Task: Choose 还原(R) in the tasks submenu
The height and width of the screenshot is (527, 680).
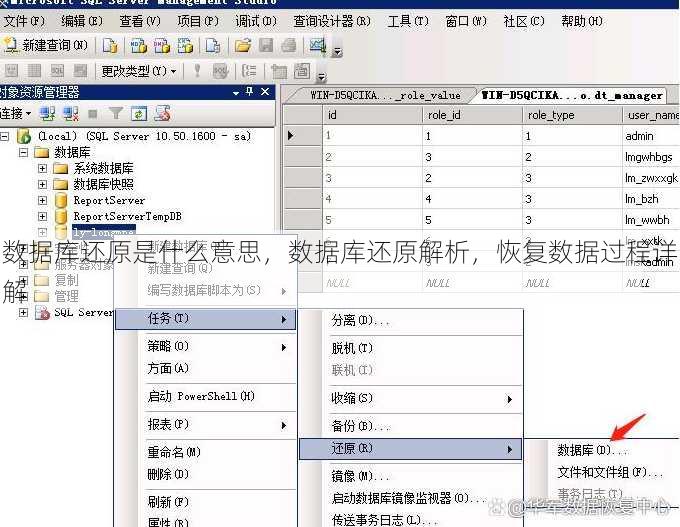Action: pos(411,448)
